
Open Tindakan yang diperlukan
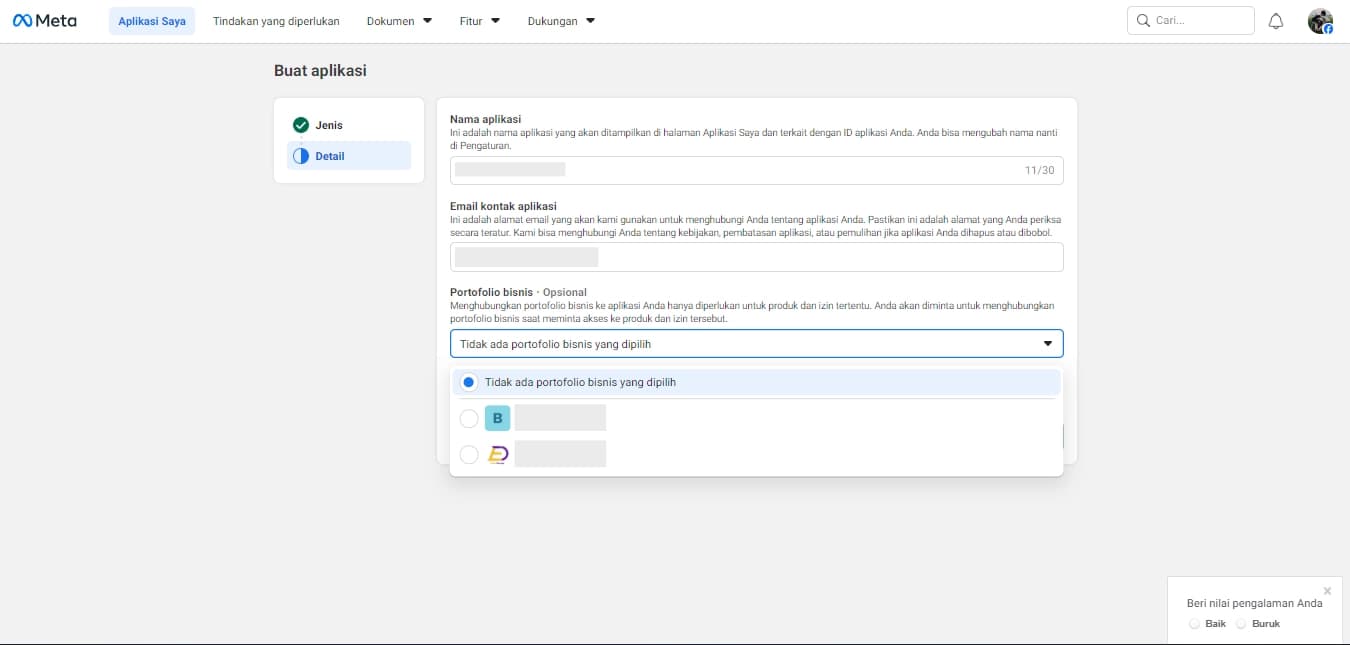(276, 21)
